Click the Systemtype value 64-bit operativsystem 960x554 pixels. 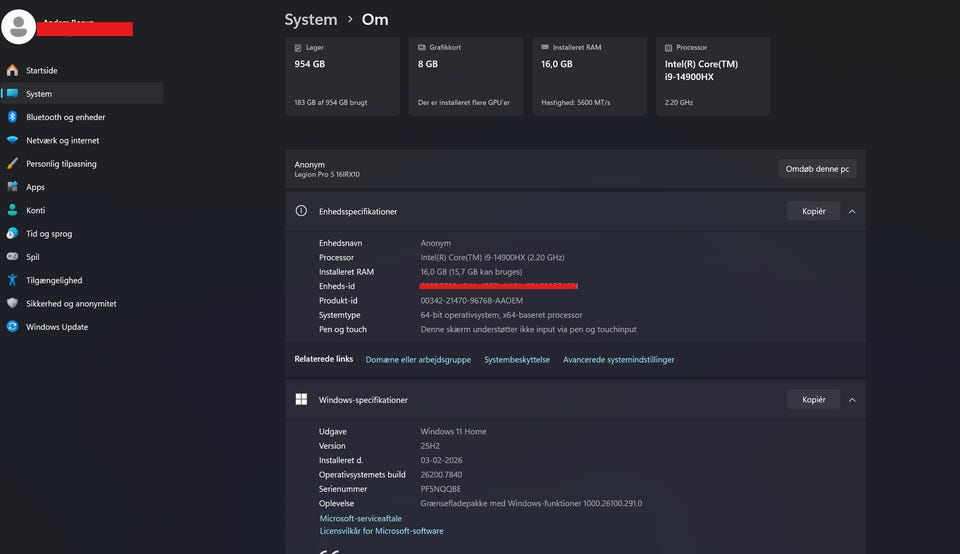[501, 315]
